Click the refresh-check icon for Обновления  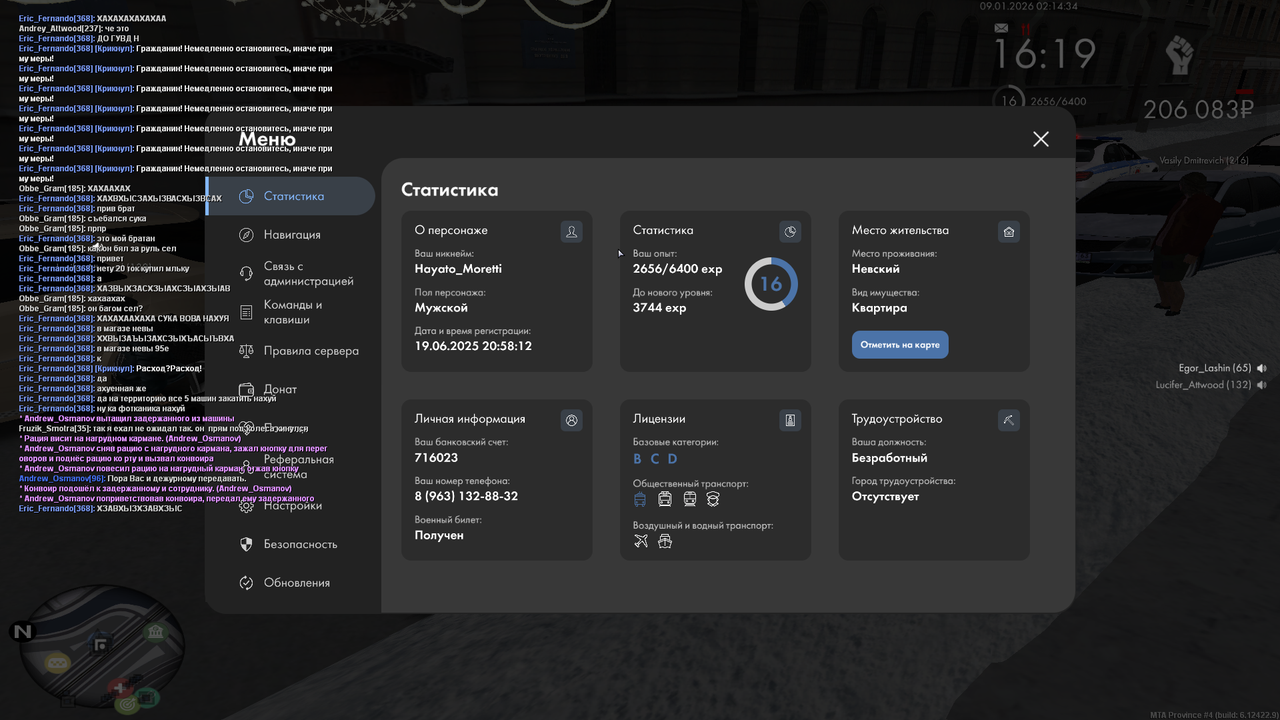[246, 583]
